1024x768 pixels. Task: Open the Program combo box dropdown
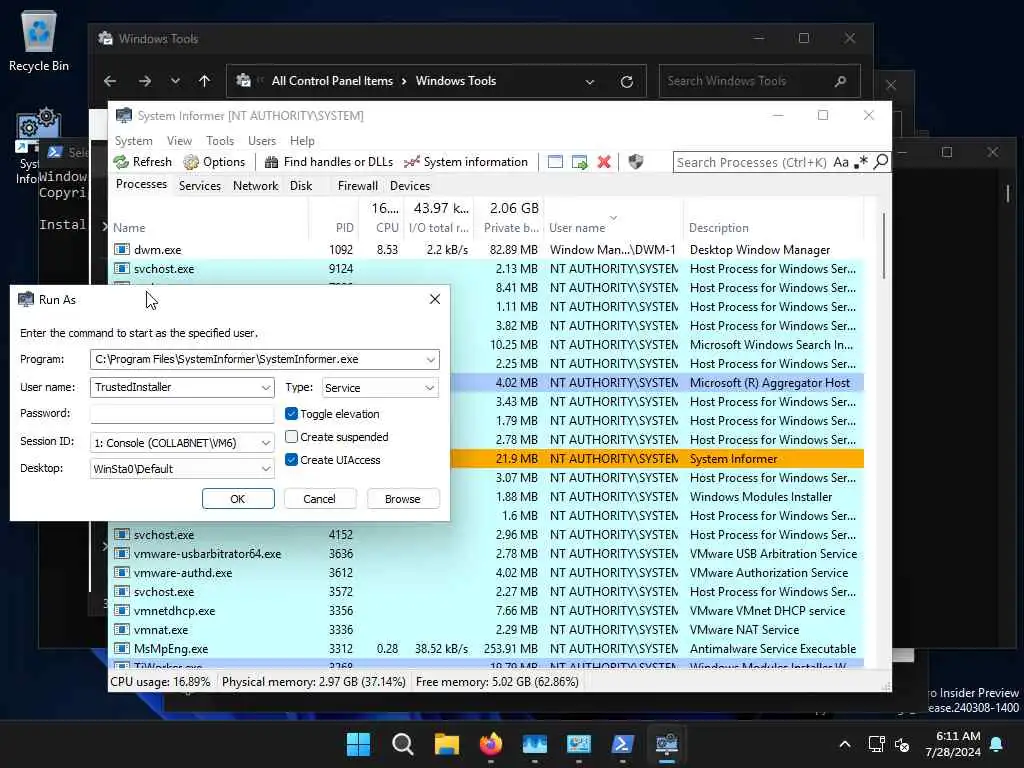[430, 359]
